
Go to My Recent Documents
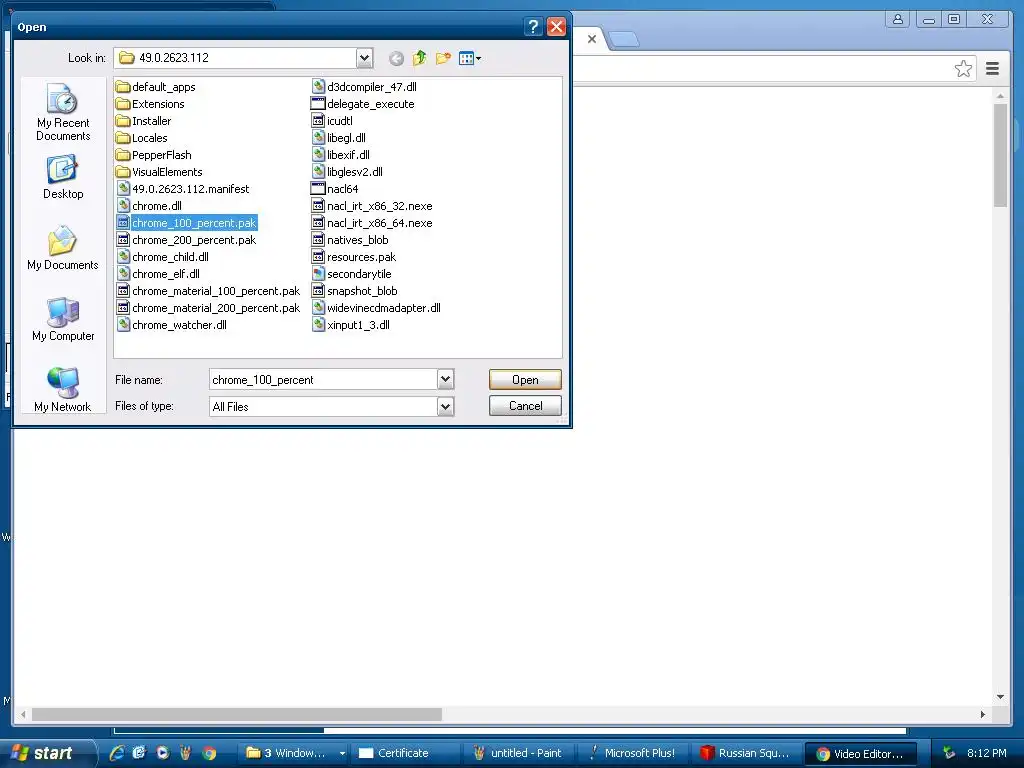pyautogui.click(x=63, y=112)
